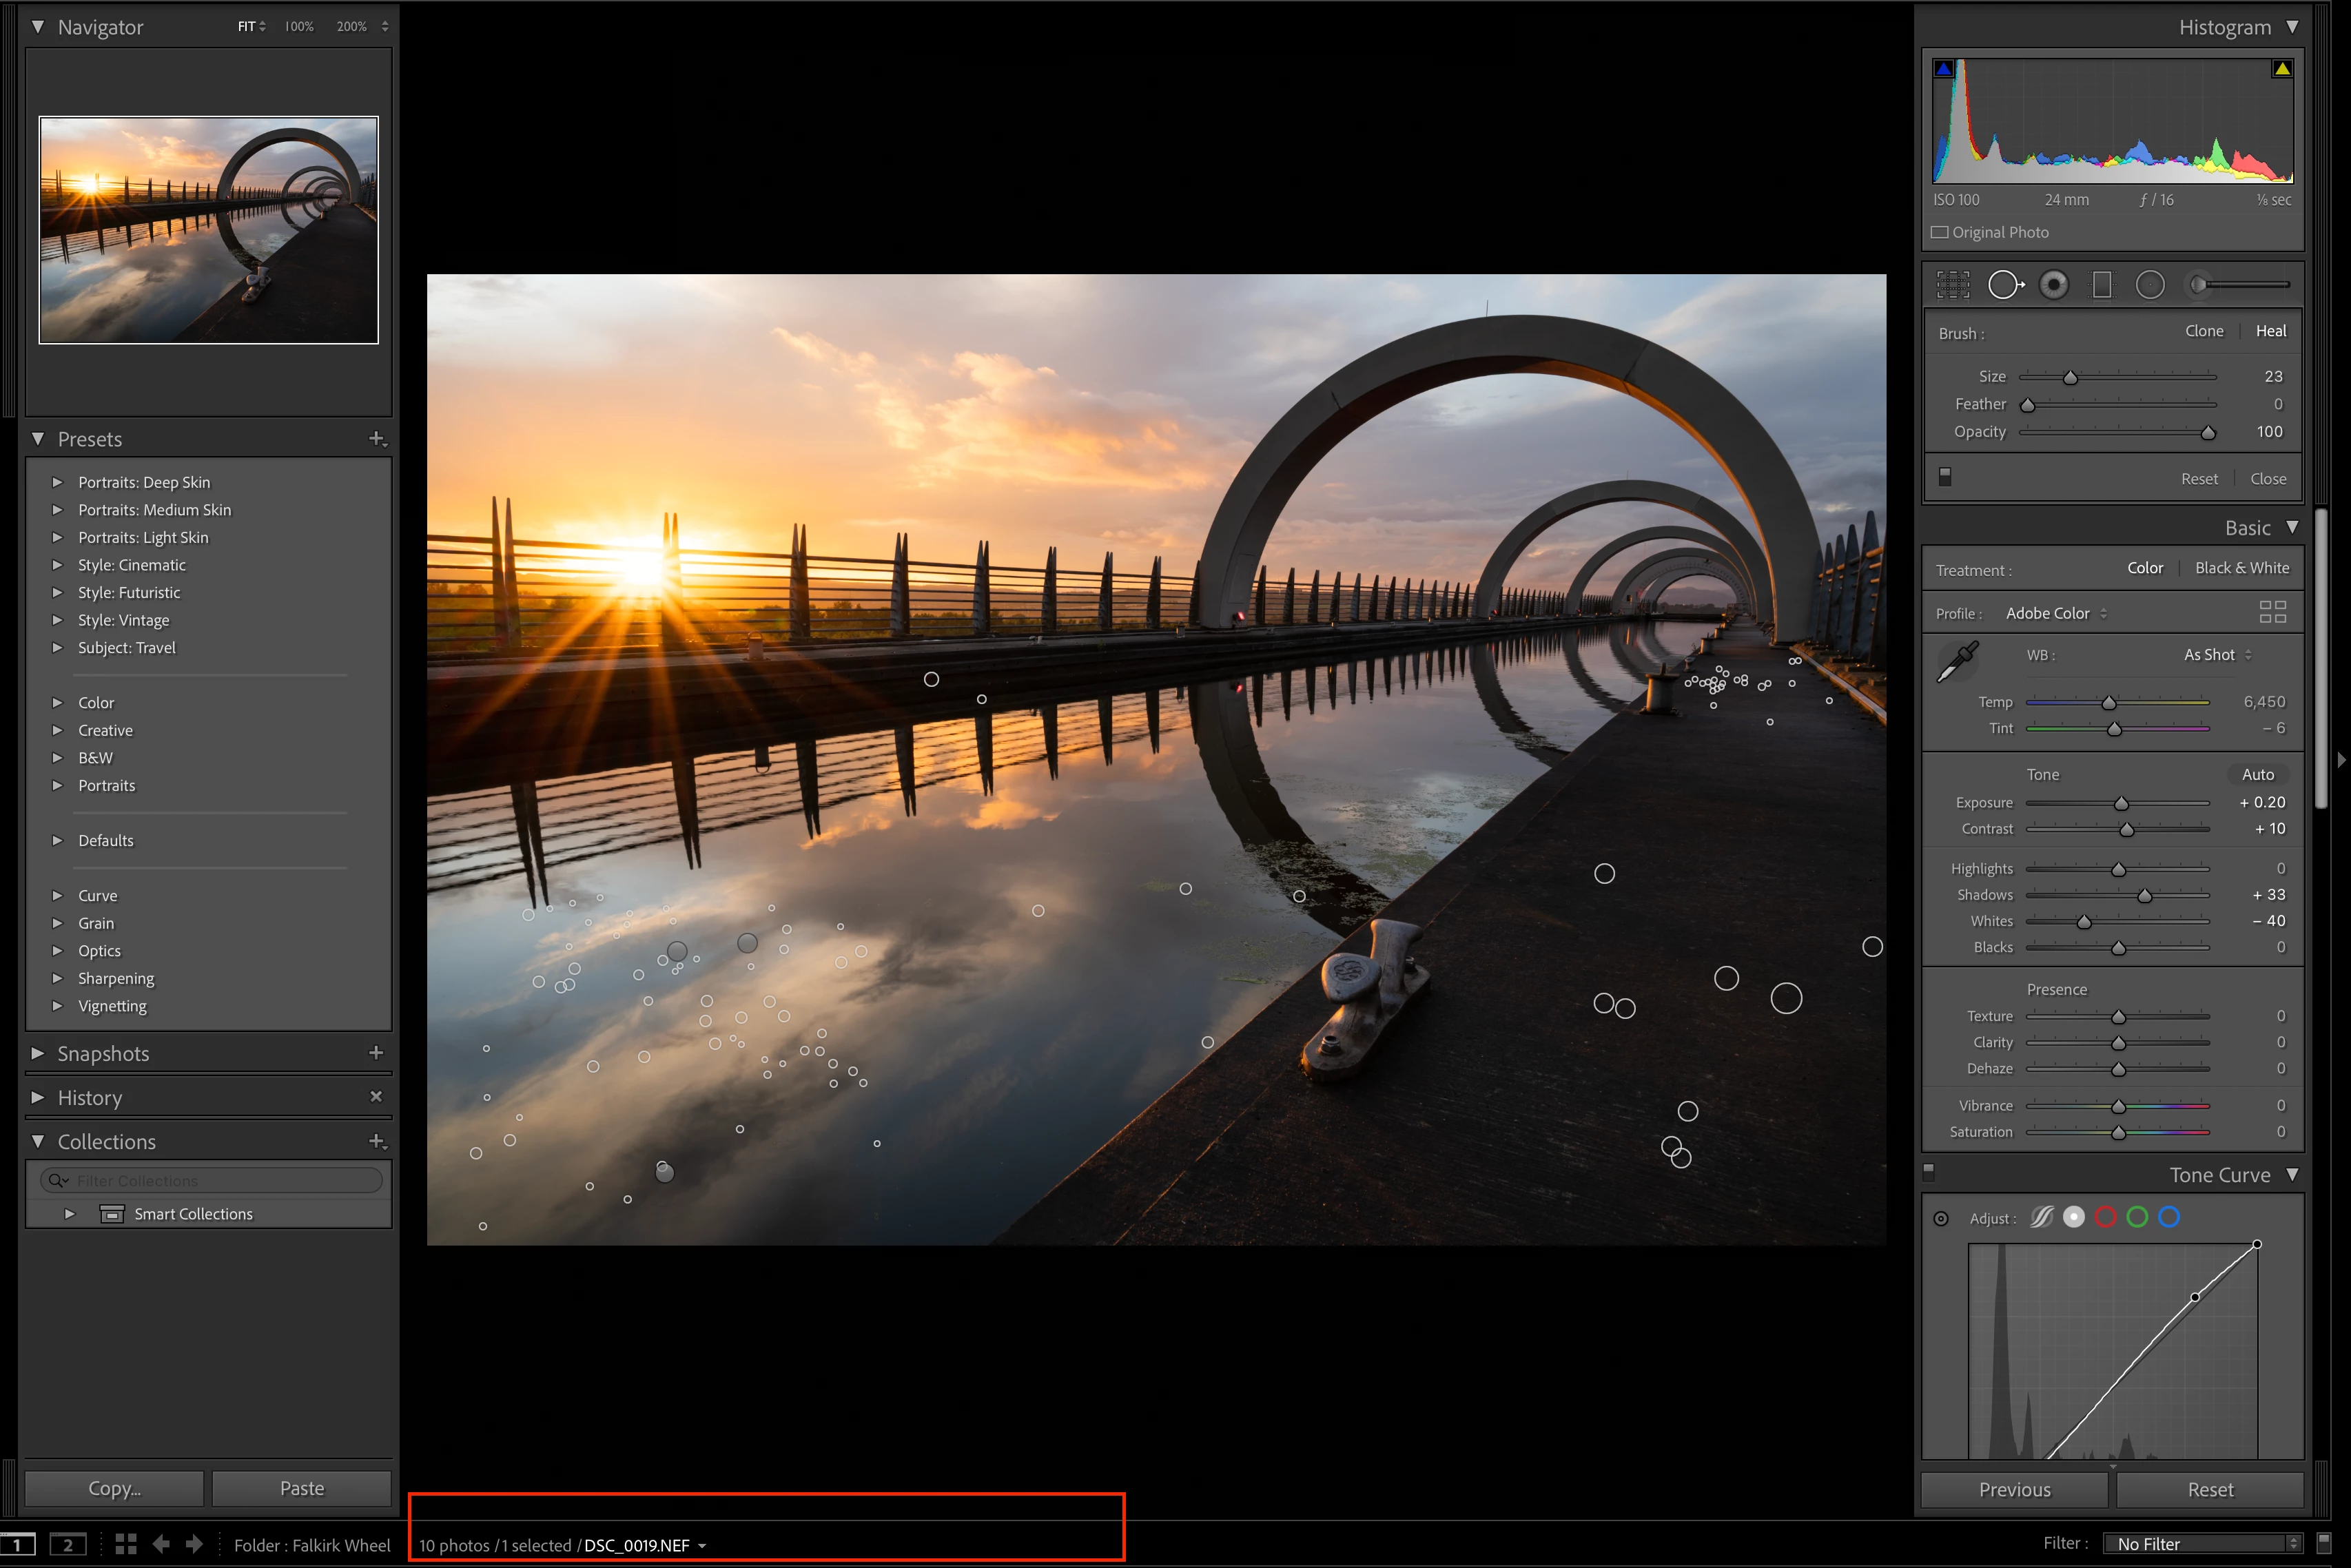Click the Tone Curve target adjustment tool
This screenshot has height=1568, width=2351.
[x=1941, y=1218]
